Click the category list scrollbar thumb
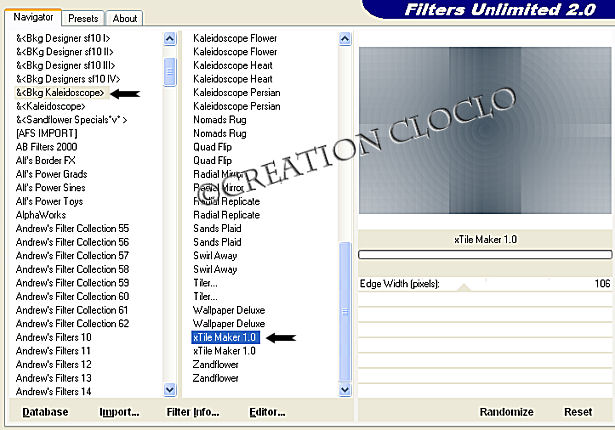 tap(169, 72)
